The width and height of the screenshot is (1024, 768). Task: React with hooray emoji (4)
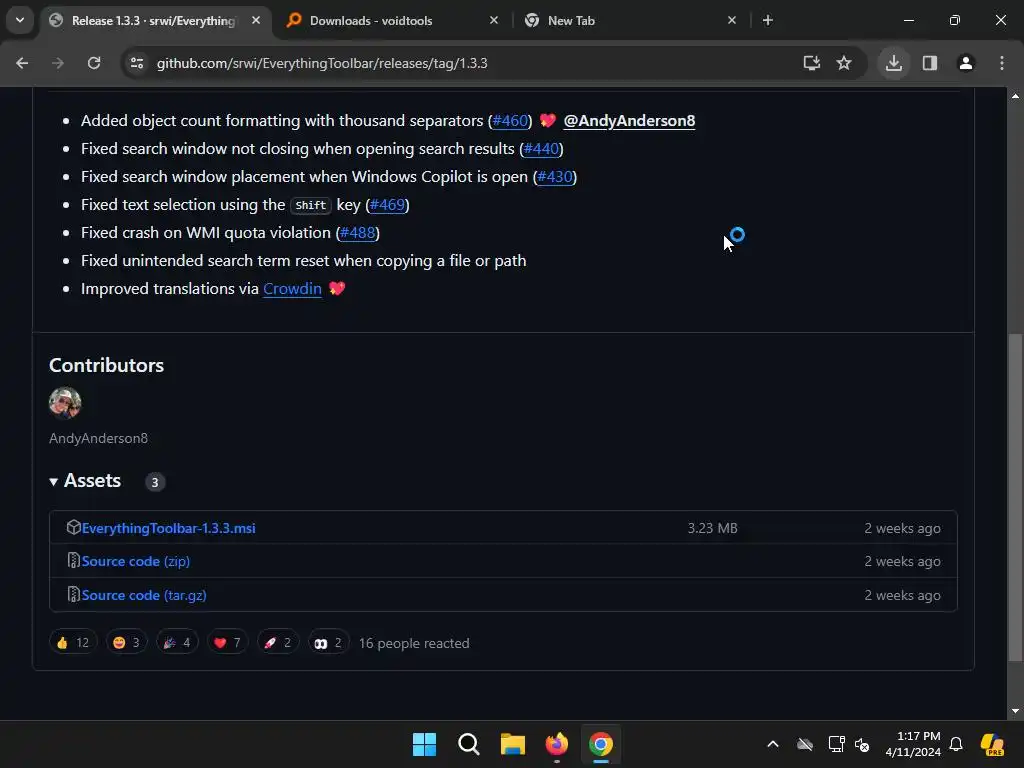coord(177,643)
